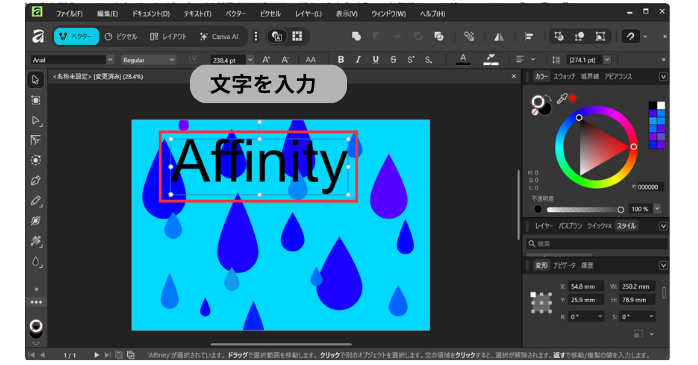Screen dimensions: 698x365
Task: Toggle bold formatting
Action: tap(341, 60)
